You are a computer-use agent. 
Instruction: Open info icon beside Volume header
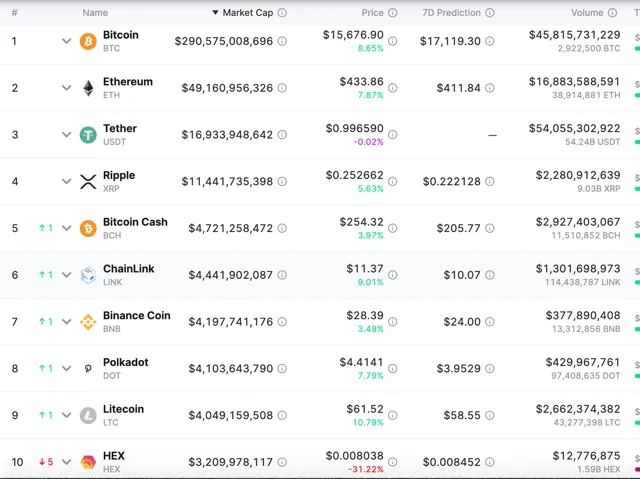coord(612,13)
